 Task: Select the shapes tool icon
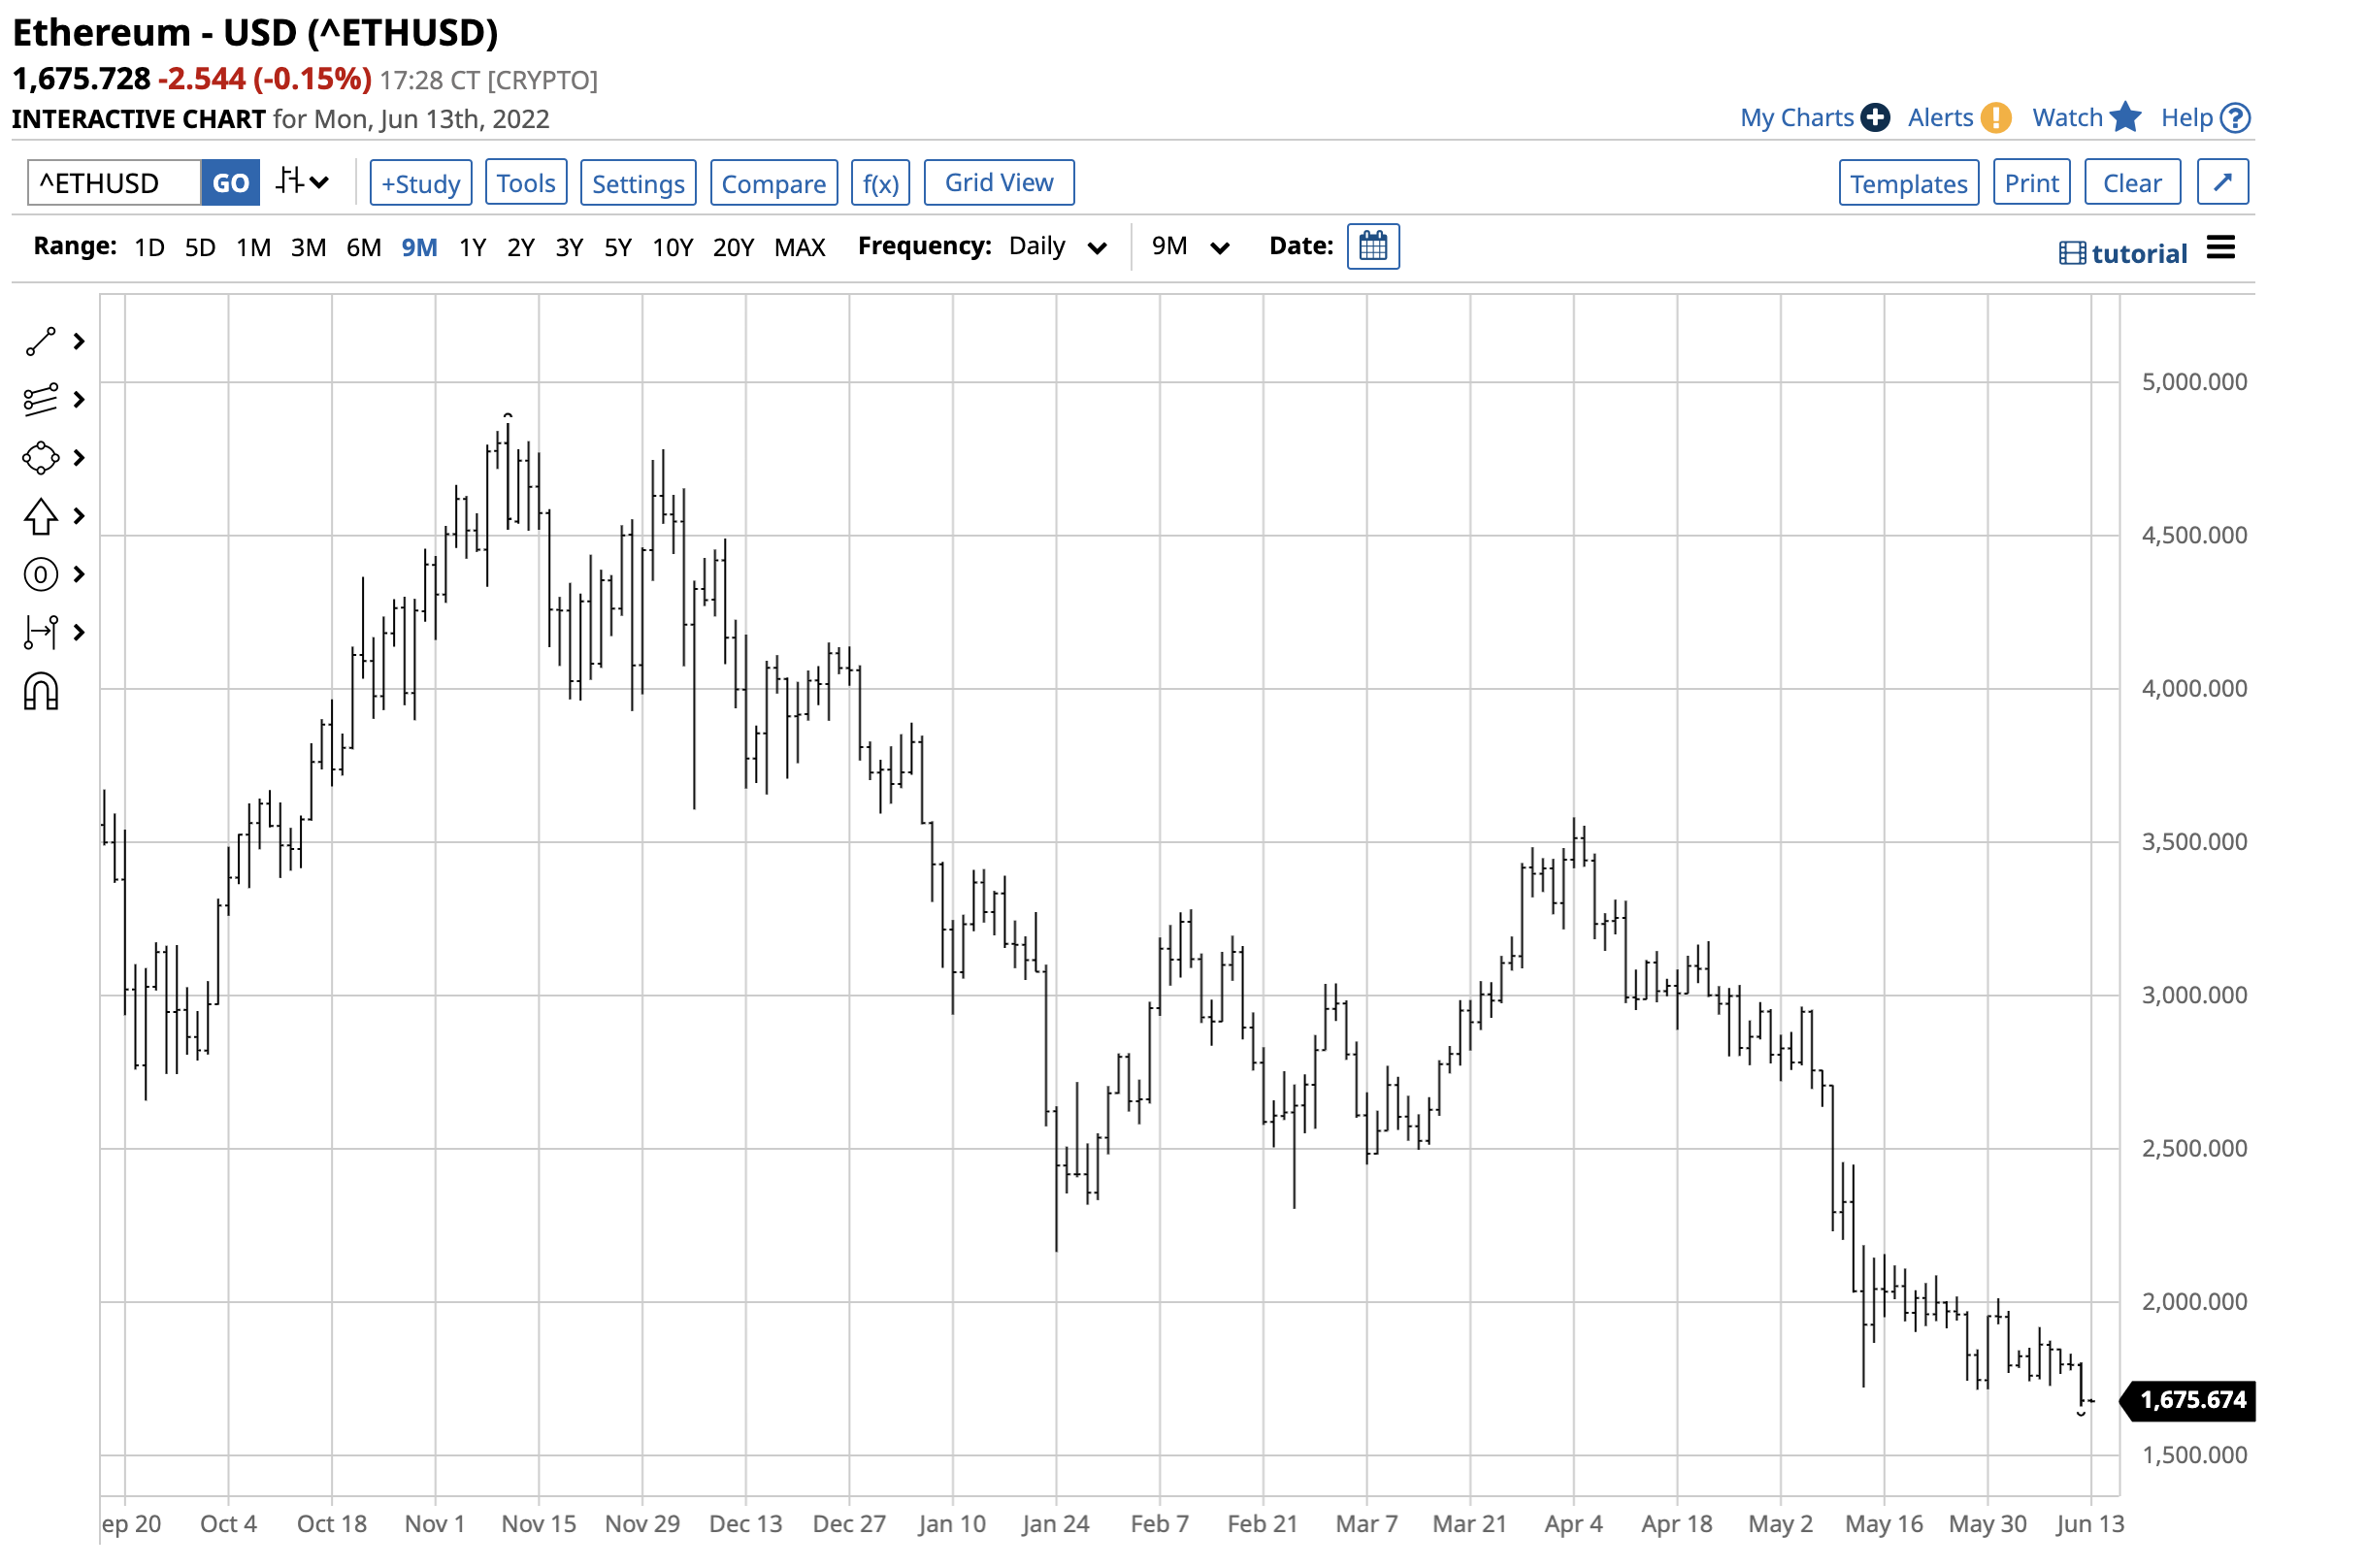pyautogui.click(x=40, y=458)
